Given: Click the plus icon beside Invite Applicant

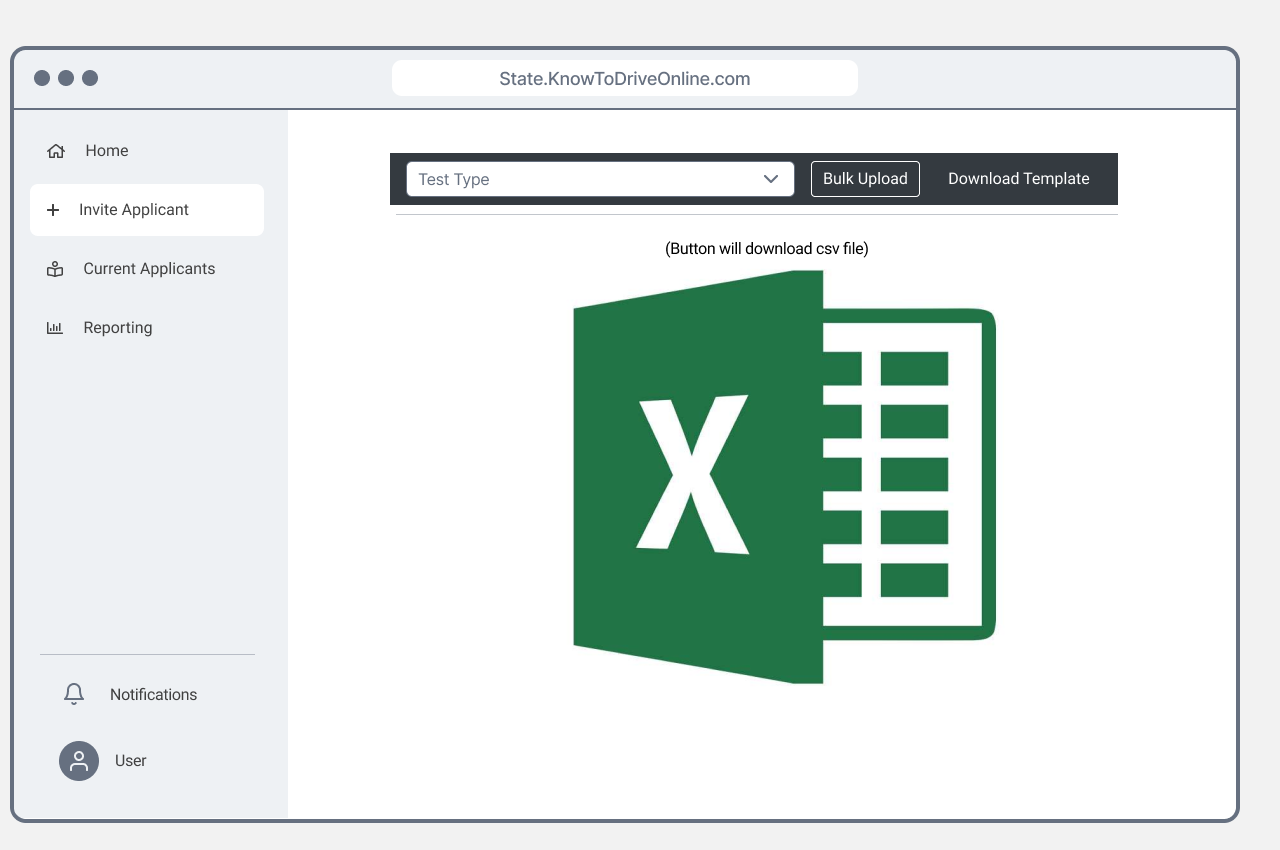Looking at the screenshot, I should pyautogui.click(x=54, y=210).
